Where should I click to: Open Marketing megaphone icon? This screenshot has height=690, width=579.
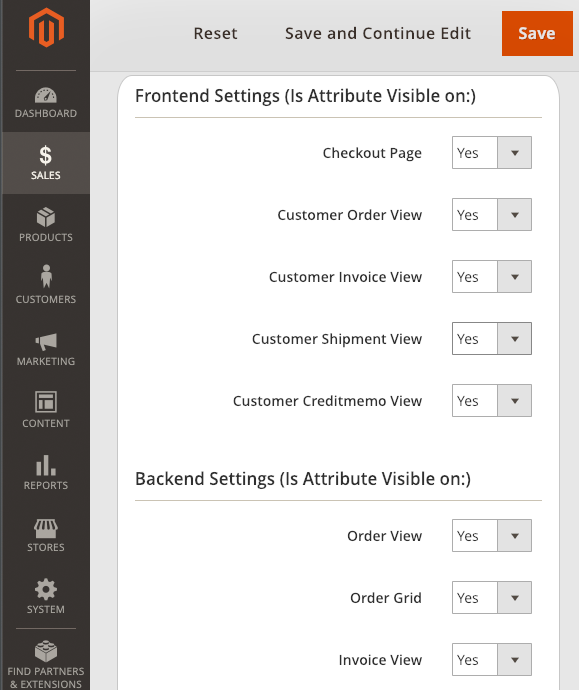pos(46,341)
